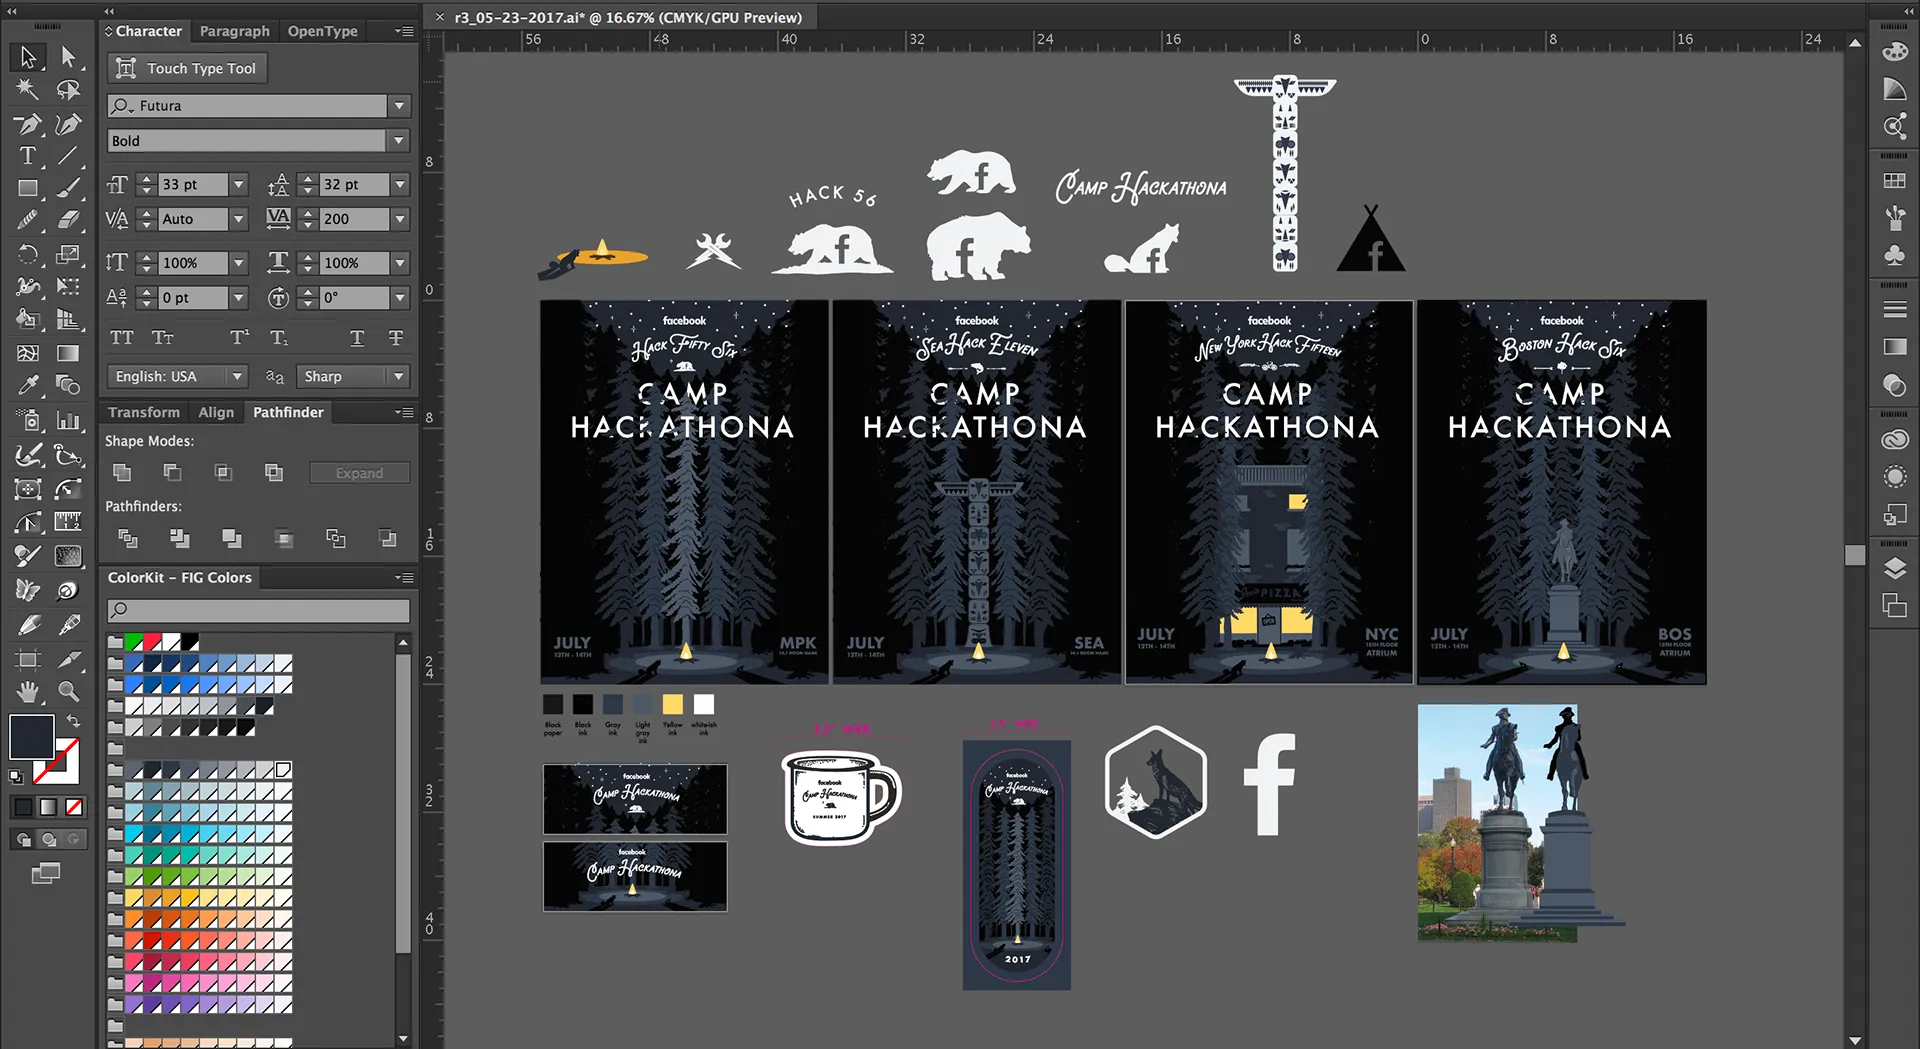Click the ColorKit - FIG Colors tab

[180, 578]
